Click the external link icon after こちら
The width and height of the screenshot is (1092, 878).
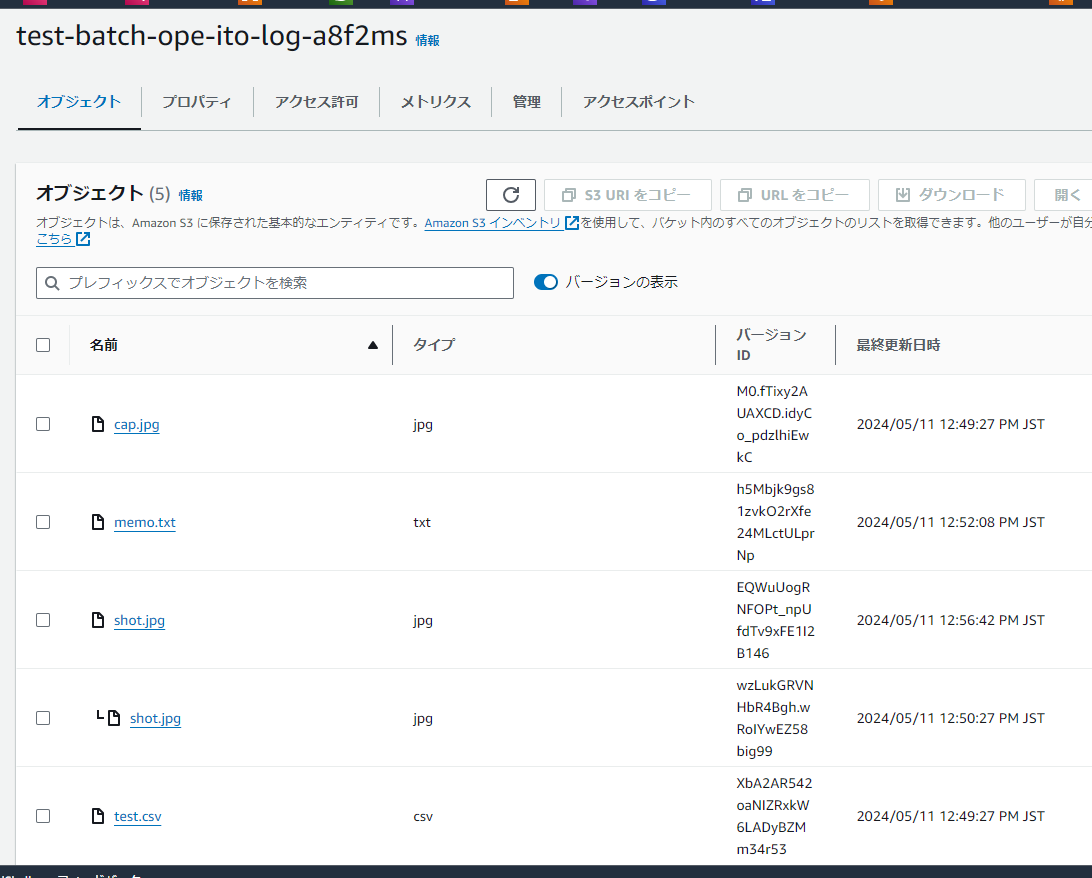pos(83,239)
